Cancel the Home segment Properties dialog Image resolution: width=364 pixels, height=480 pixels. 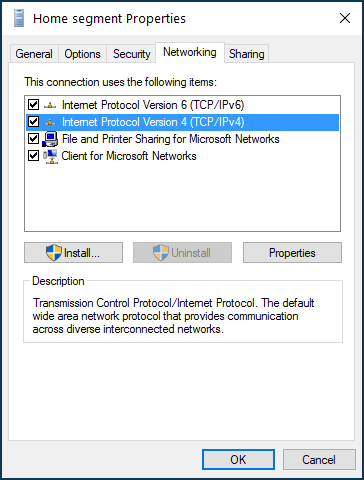pyautogui.click(x=319, y=460)
